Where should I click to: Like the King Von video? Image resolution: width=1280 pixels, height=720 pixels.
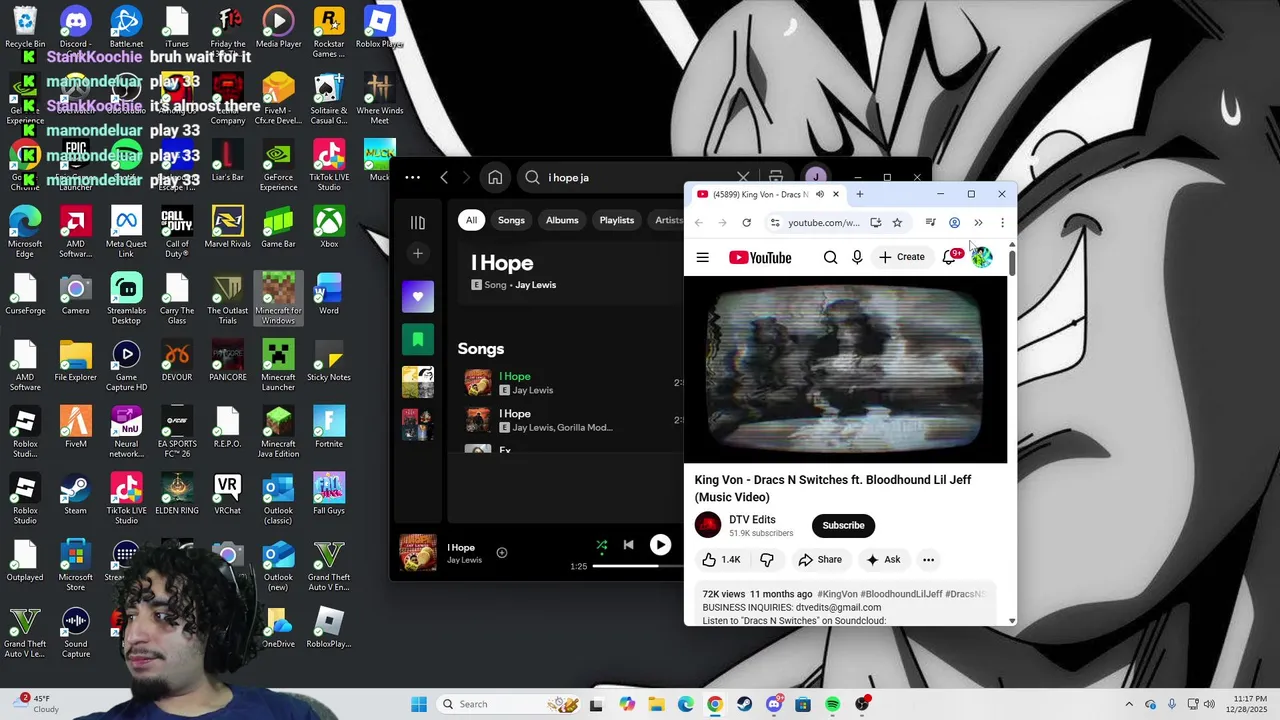pos(721,560)
